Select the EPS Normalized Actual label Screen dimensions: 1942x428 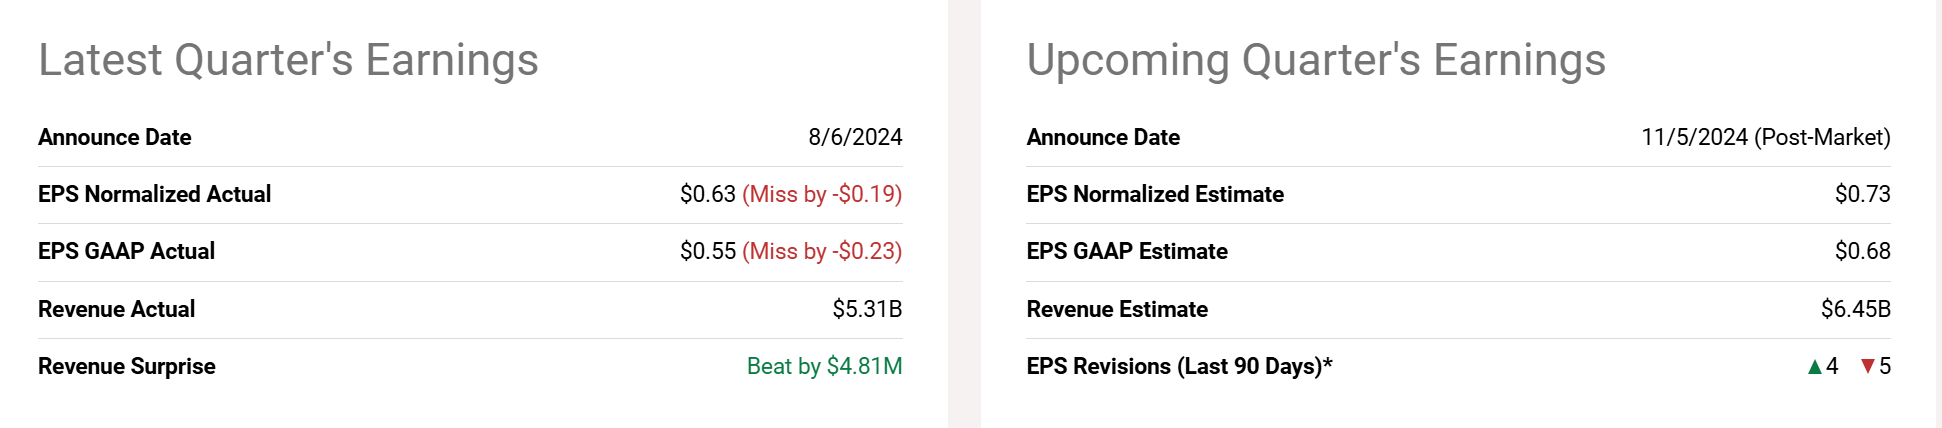click(x=154, y=194)
